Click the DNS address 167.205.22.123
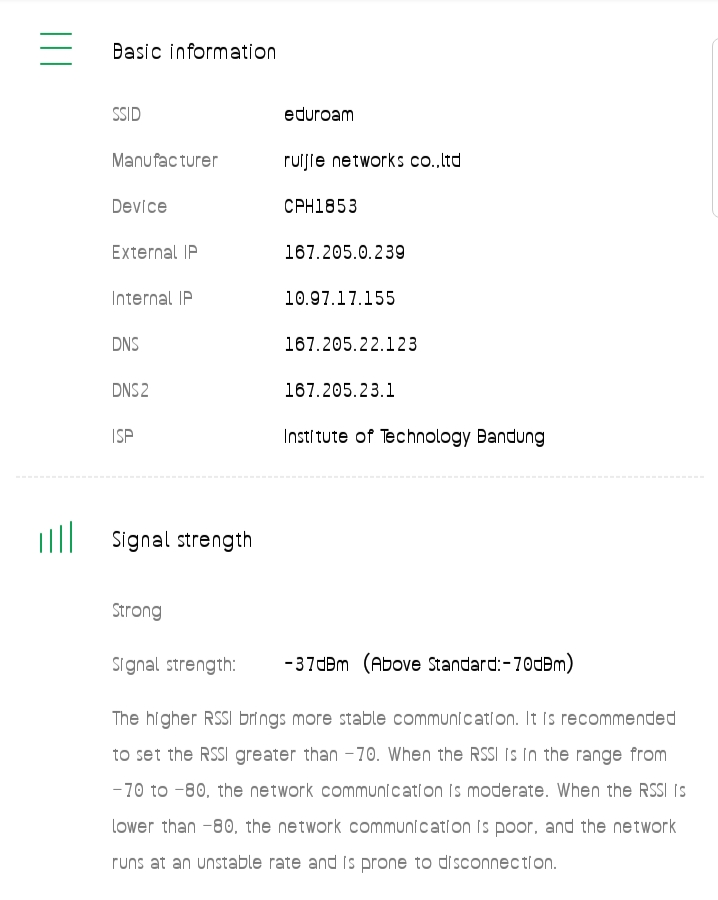 [x=351, y=345]
